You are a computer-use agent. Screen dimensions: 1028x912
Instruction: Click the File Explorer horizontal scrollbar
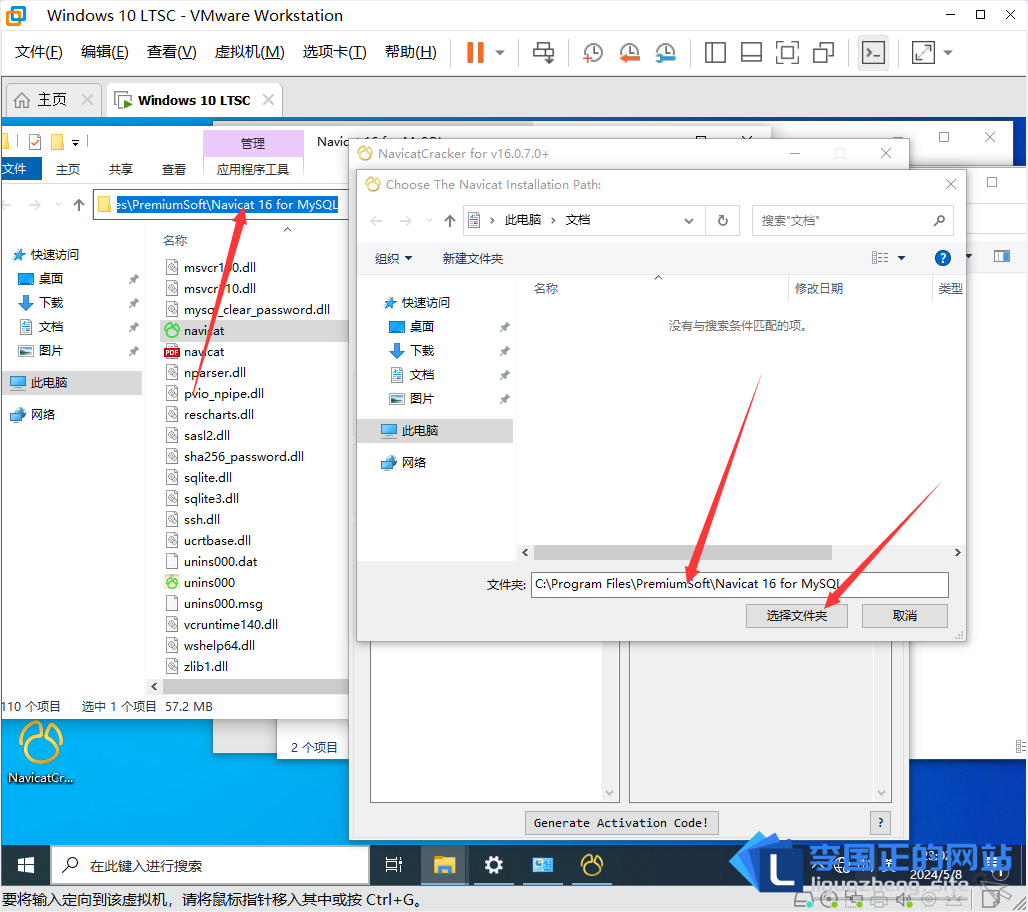tap(256, 686)
